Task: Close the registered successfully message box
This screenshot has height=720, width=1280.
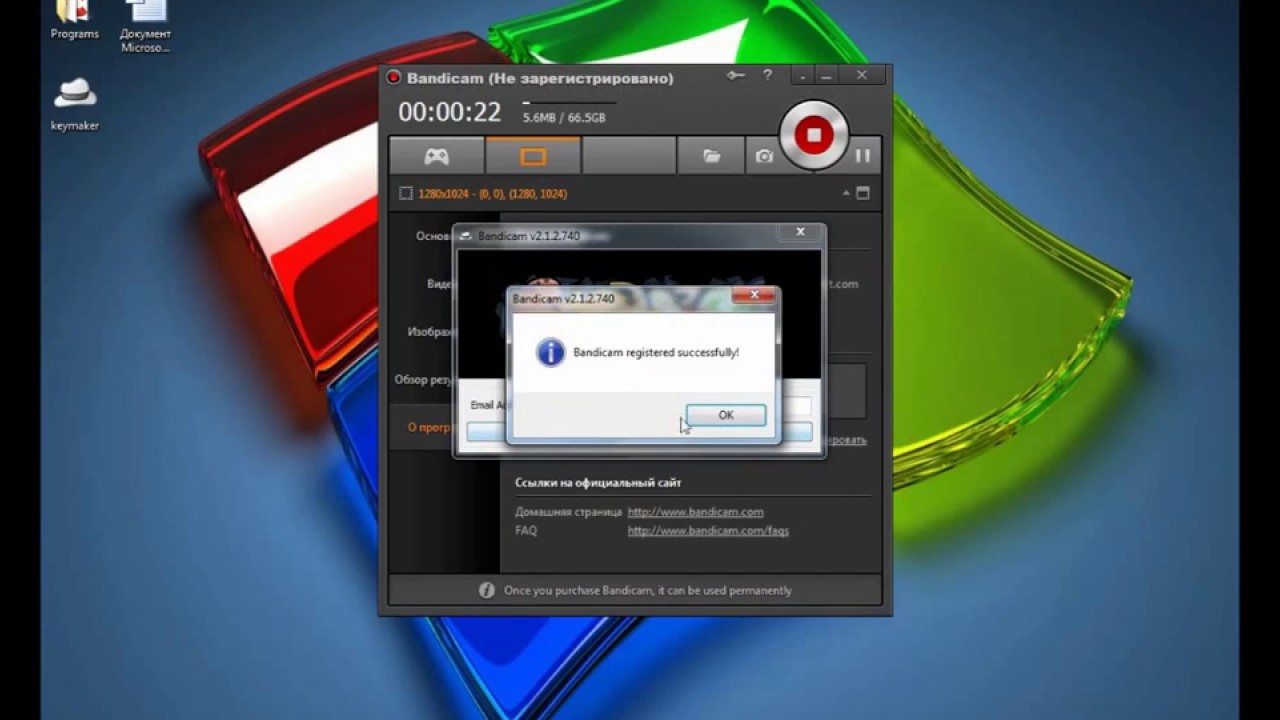Action: pos(754,295)
